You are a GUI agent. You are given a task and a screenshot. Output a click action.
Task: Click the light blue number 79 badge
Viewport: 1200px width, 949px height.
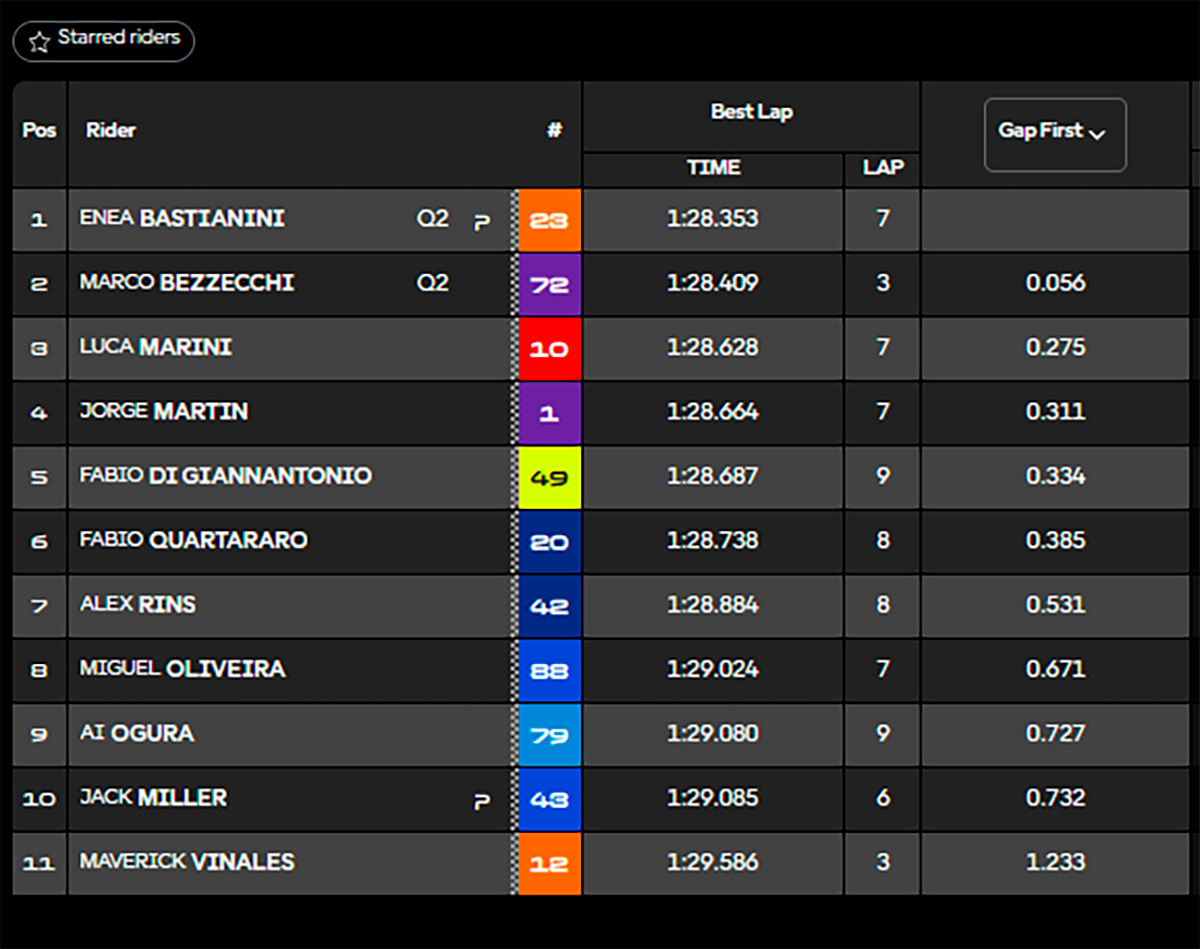[549, 734]
